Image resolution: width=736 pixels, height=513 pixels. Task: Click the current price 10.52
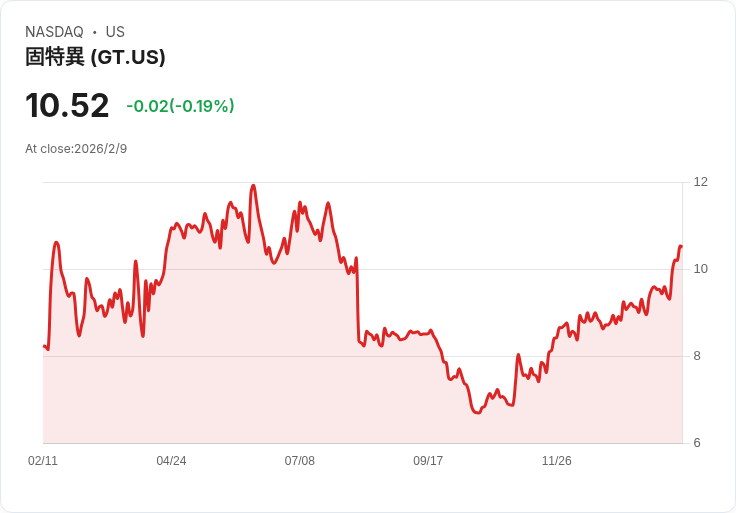[x=67, y=106]
